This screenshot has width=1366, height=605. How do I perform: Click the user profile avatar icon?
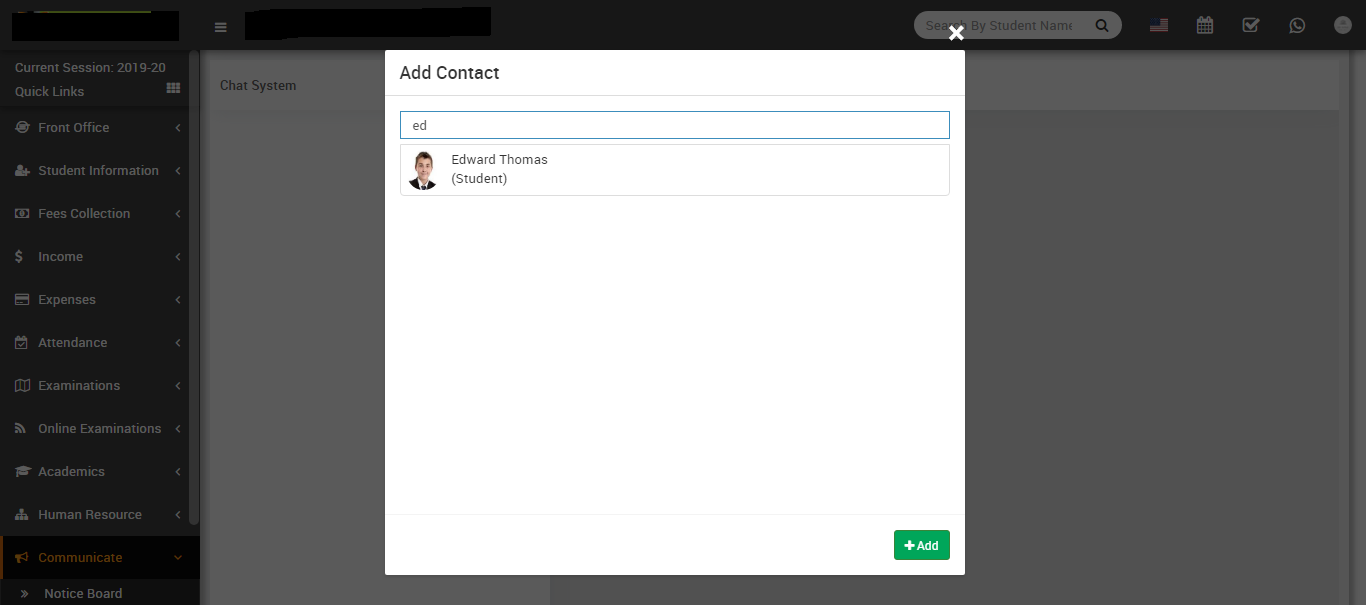[1343, 26]
